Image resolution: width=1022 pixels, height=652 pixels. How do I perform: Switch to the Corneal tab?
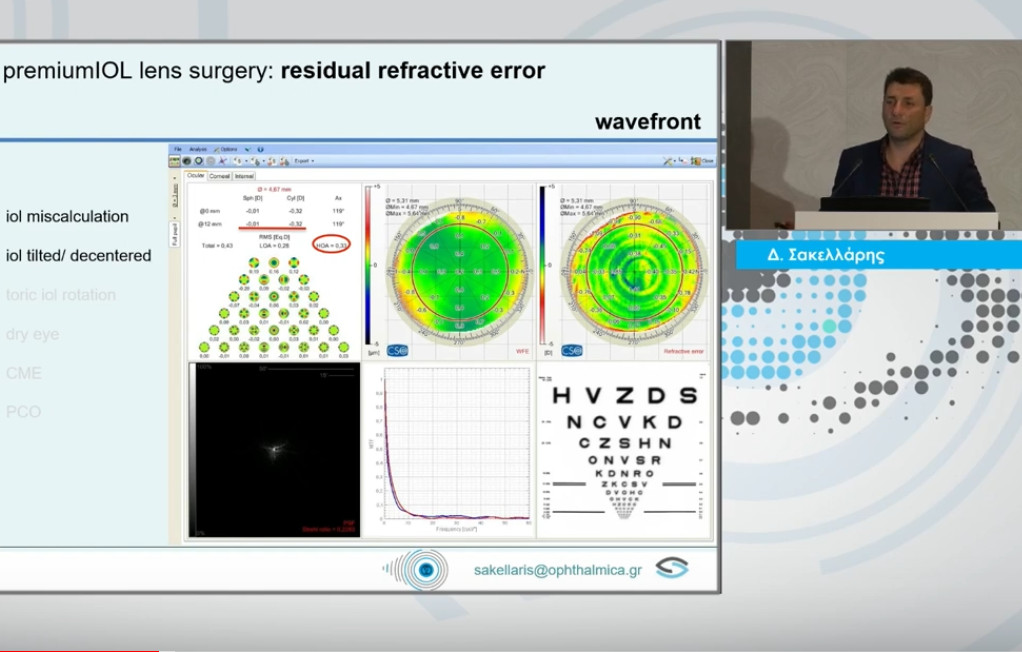click(x=220, y=176)
